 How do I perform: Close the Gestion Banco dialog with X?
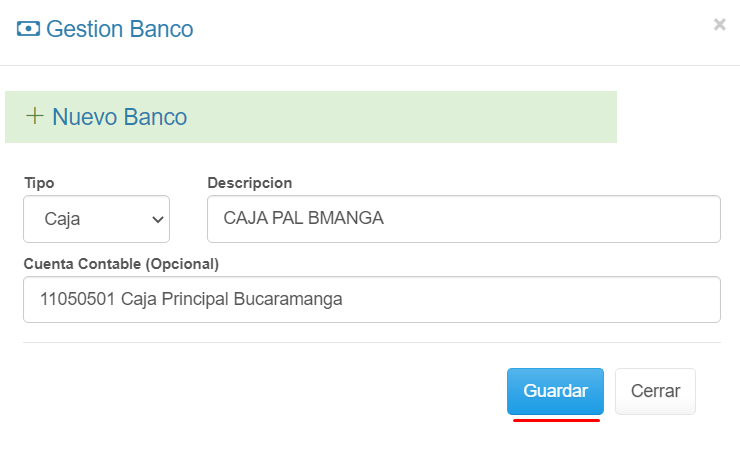(719, 25)
